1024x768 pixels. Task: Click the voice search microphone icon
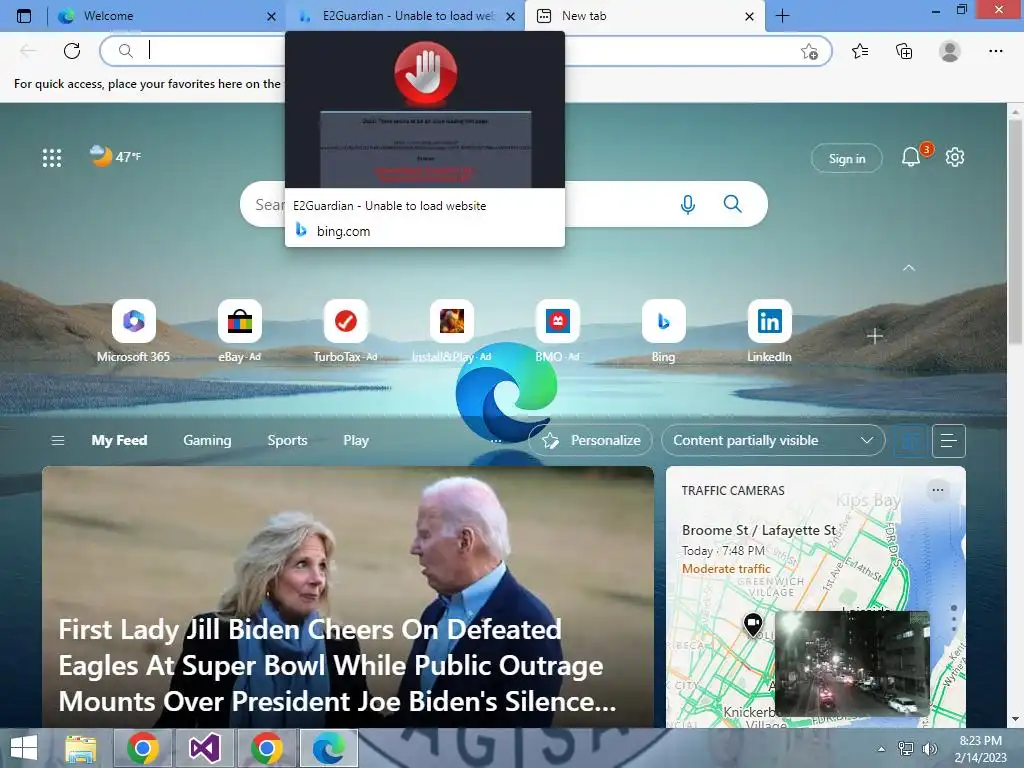688,204
